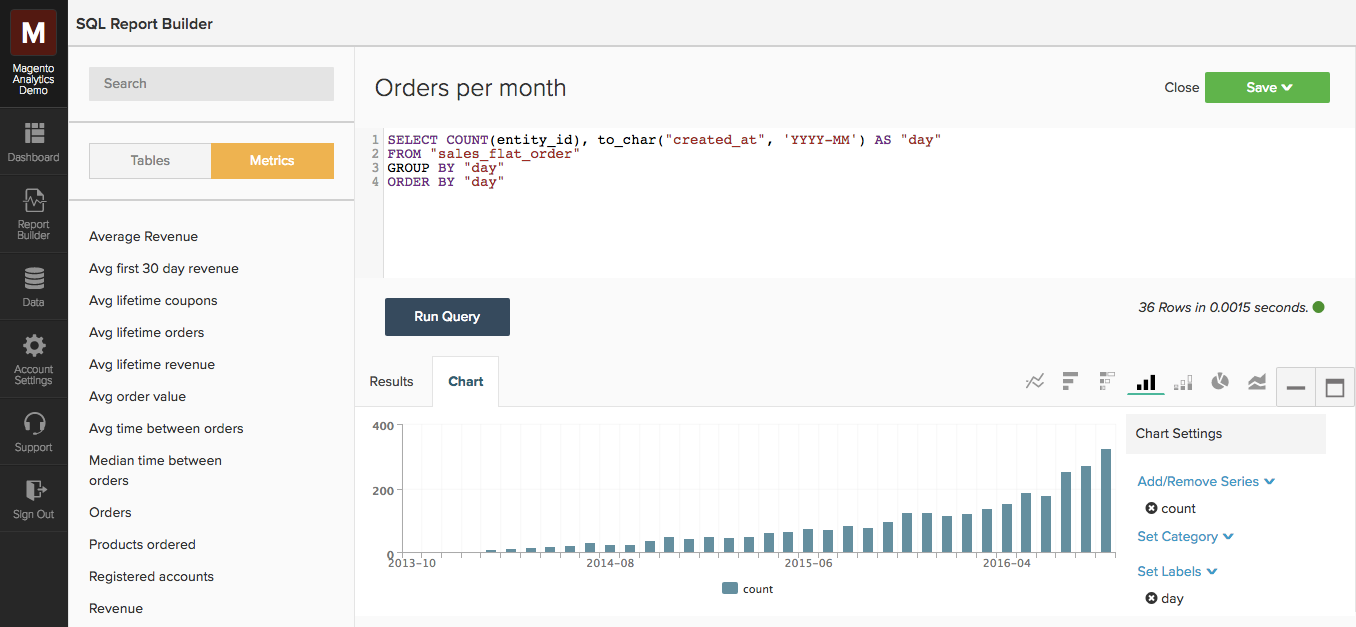
Task: Click inside the metric Search field
Action: (210, 84)
